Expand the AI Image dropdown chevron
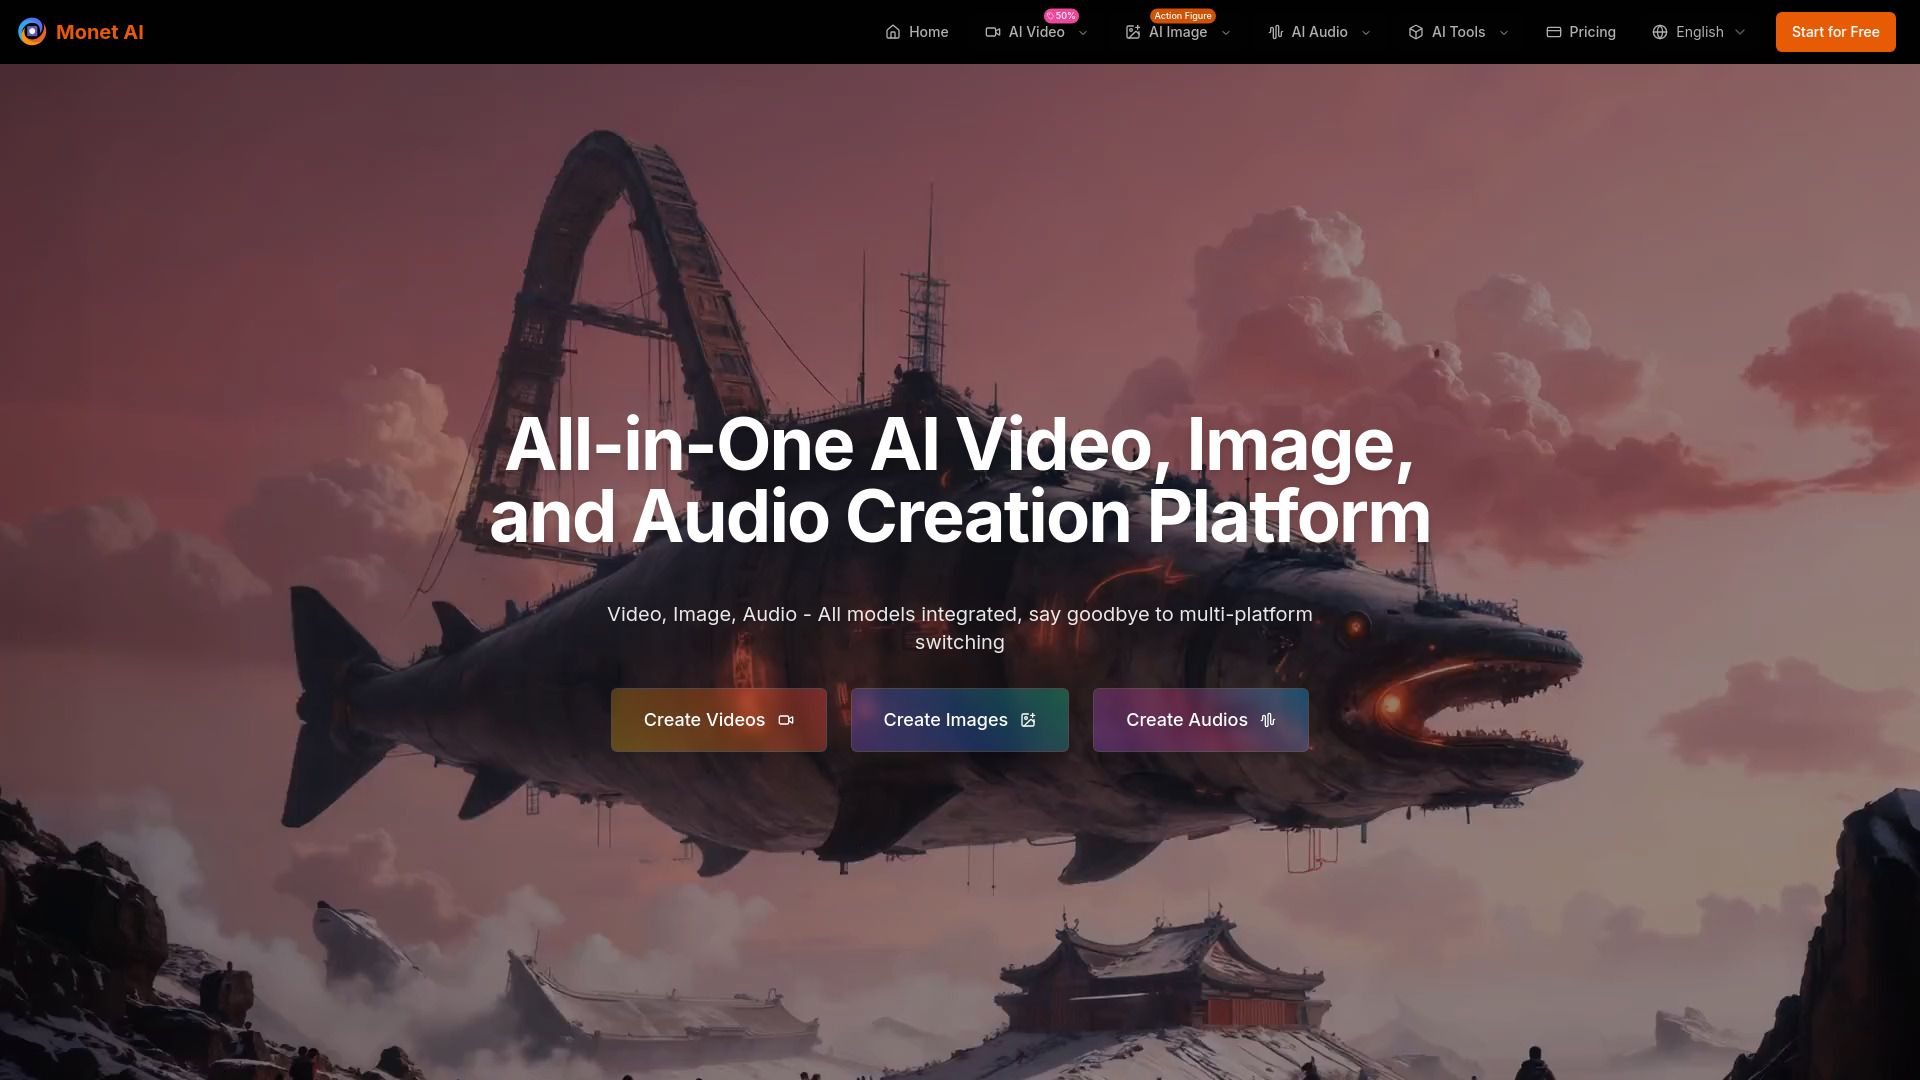Screen dimensions: 1920x1080 pos(1226,33)
